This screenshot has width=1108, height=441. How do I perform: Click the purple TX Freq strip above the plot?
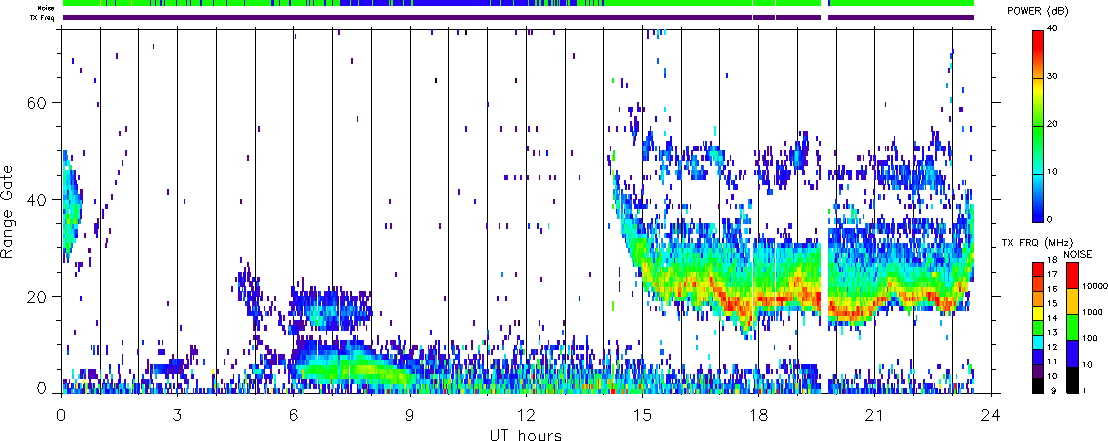pyautogui.click(x=518, y=18)
